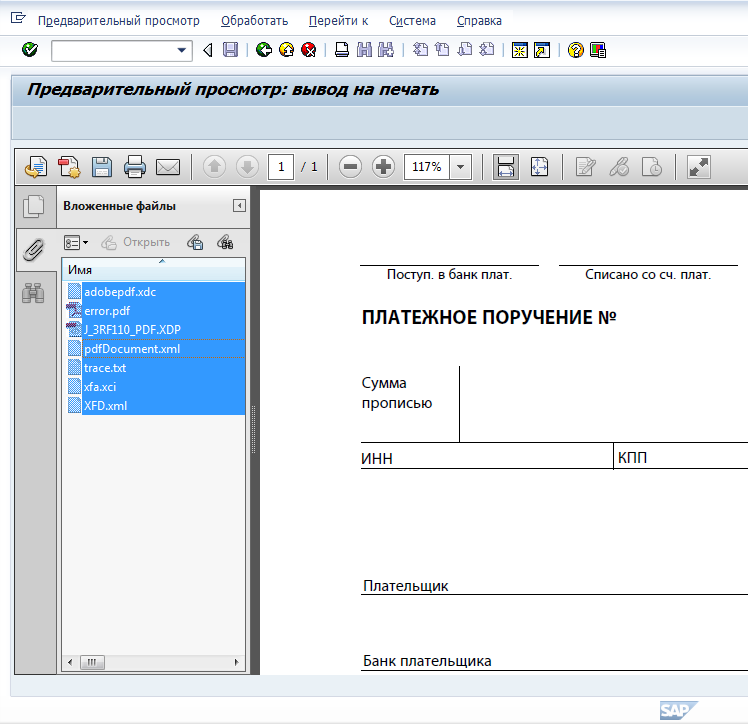Viewport: 748px width, 724px height.
Task: Go to Previous Page icon in SAP toolbar
Action: 442,50
